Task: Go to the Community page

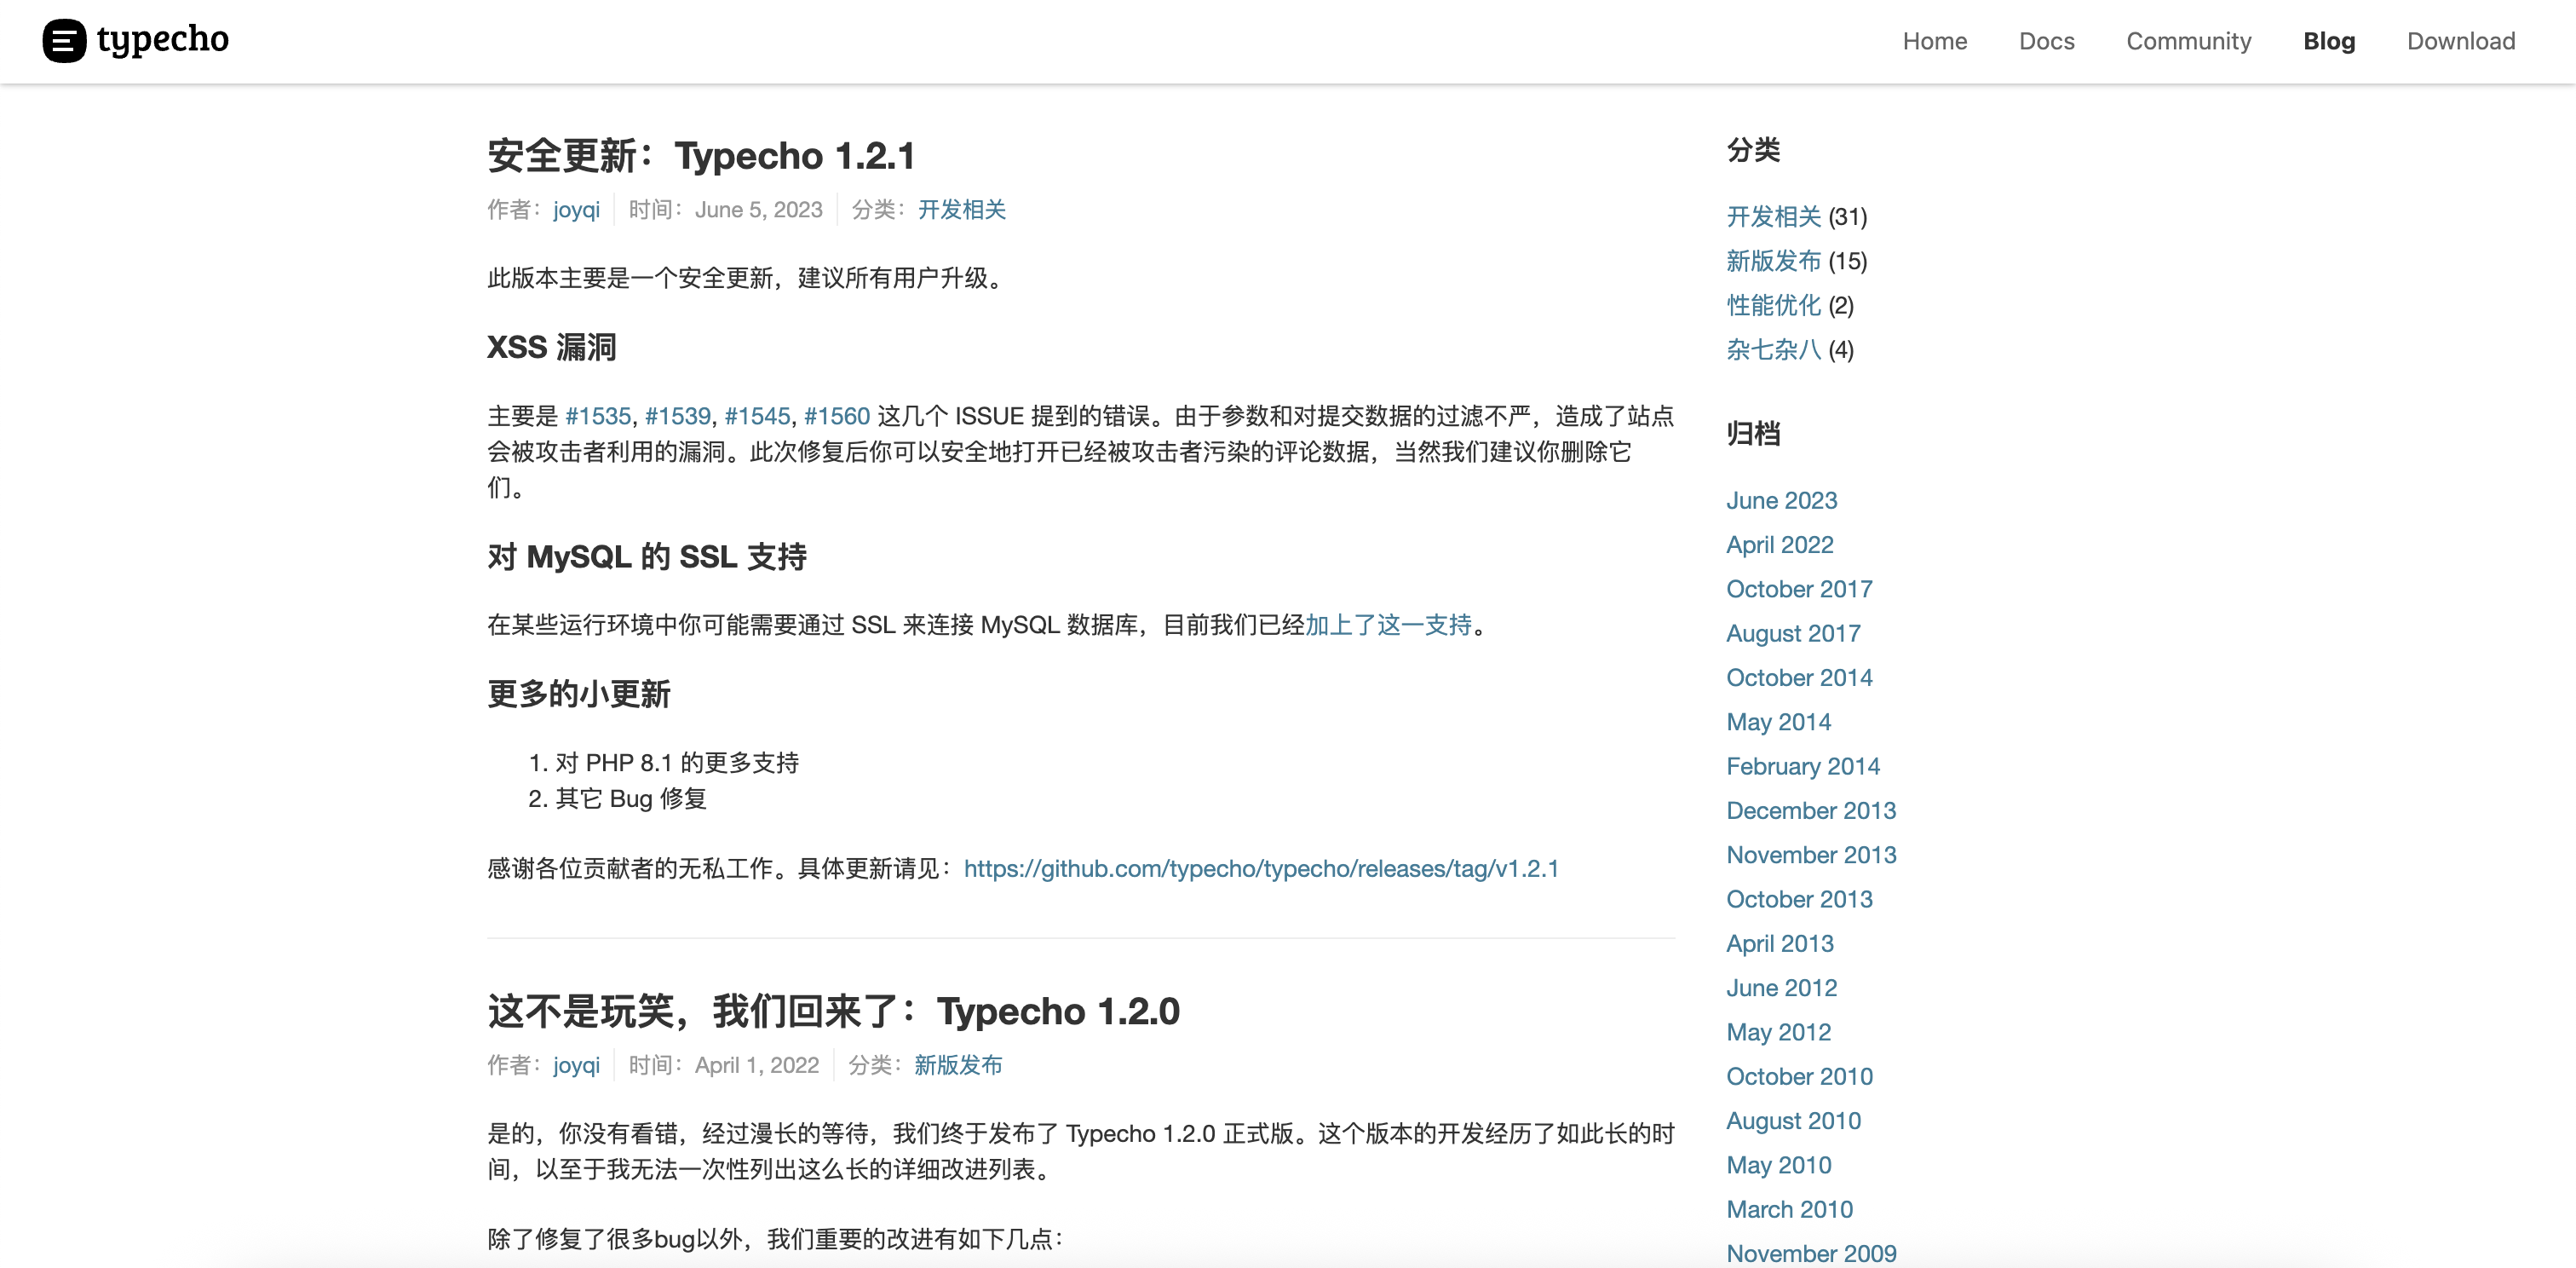Action: [x=2188, y=41]
